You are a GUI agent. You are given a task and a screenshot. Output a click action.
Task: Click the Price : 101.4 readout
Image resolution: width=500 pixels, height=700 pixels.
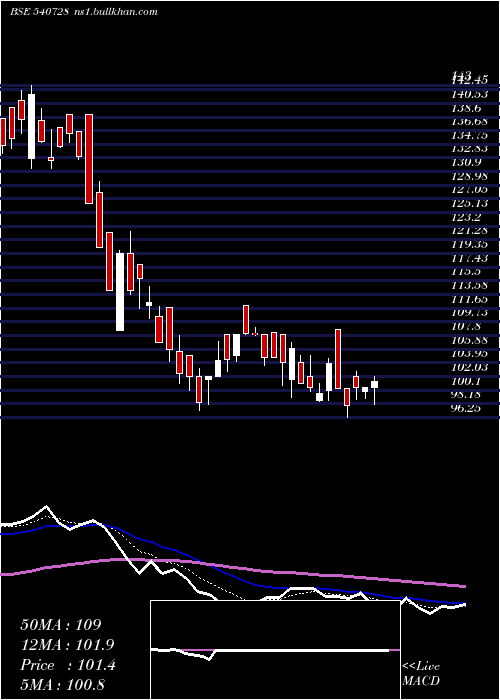pos(68,665)
